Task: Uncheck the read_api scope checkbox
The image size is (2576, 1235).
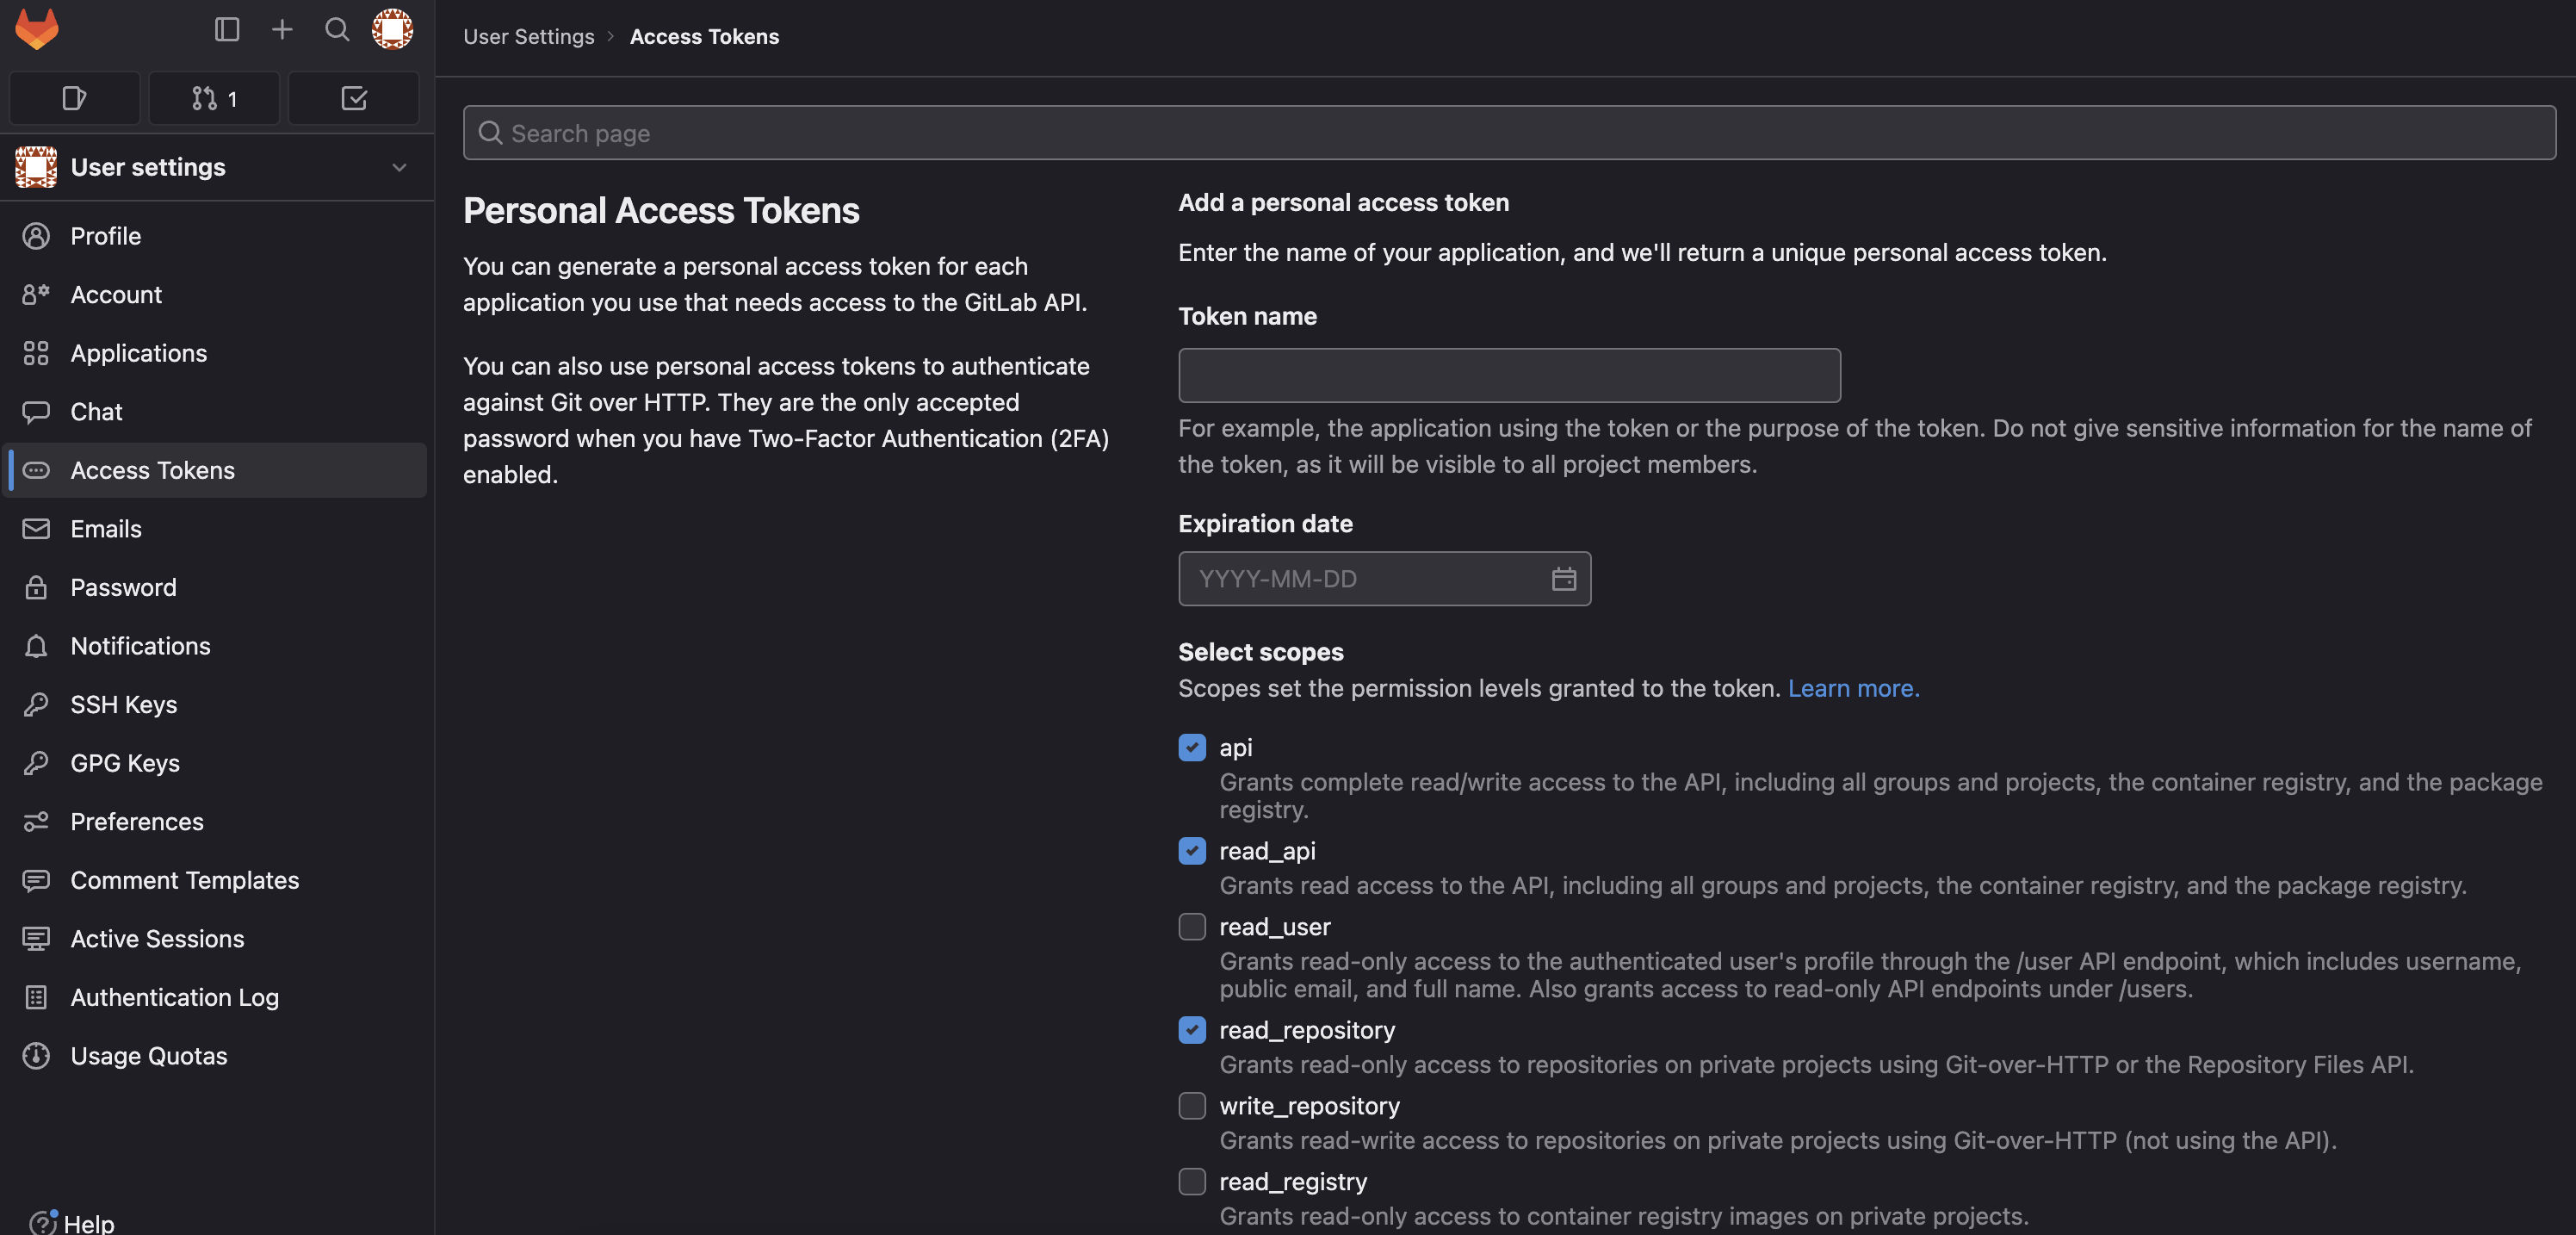Action: coord(1192,851)
